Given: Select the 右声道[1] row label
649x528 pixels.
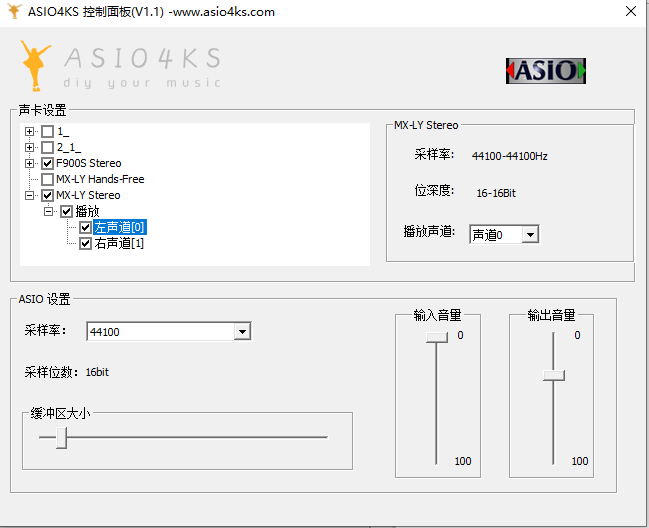Looking at the screenshot, I should point(119,243).
